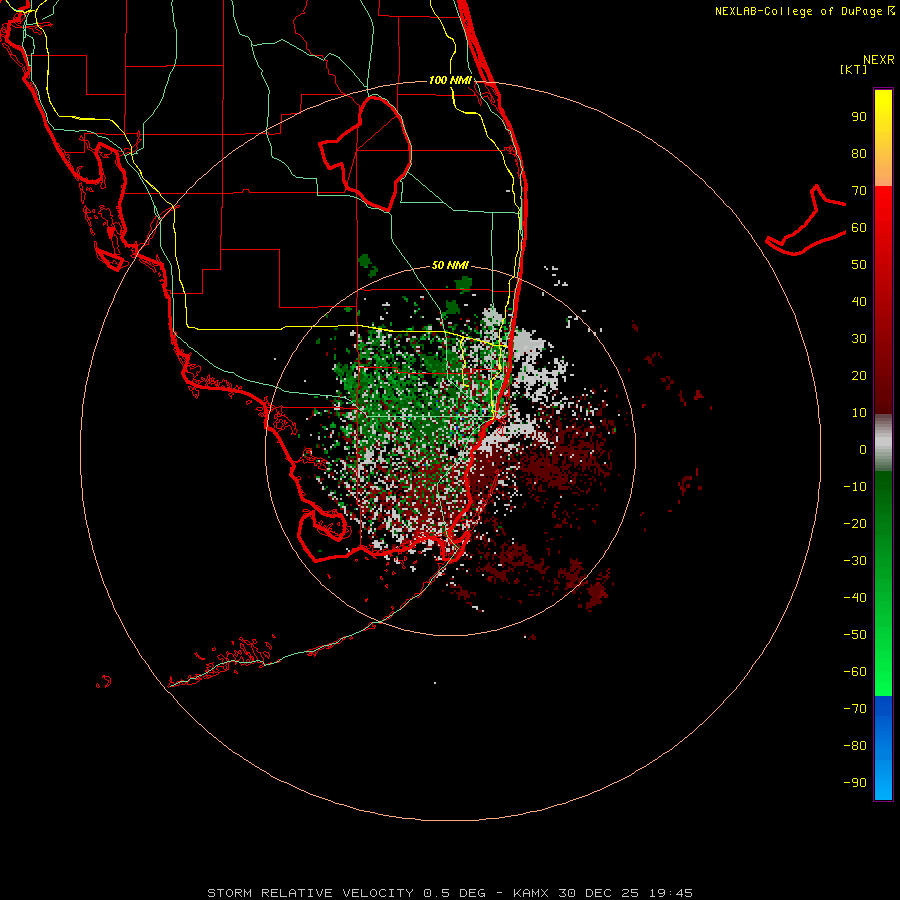
Task: Click the NEXLAB-College of DuPage watermark text
Action: (x=804, y=11)
